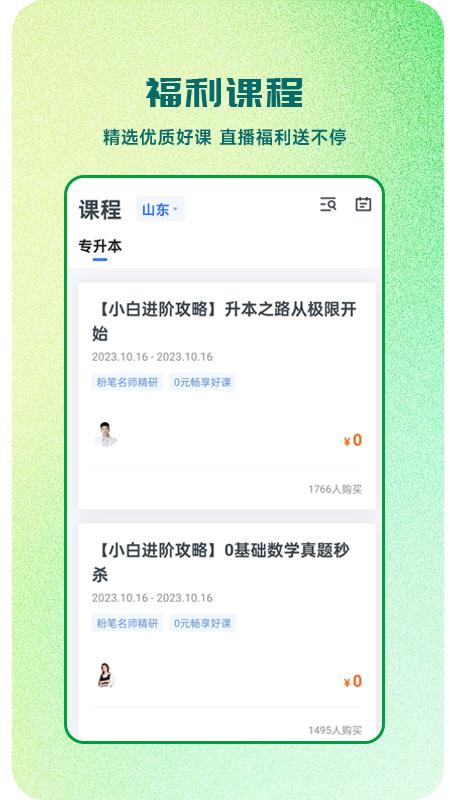Tap the ¥0 price on first course
The image size is (450, 800).
[x=353, y=440]
